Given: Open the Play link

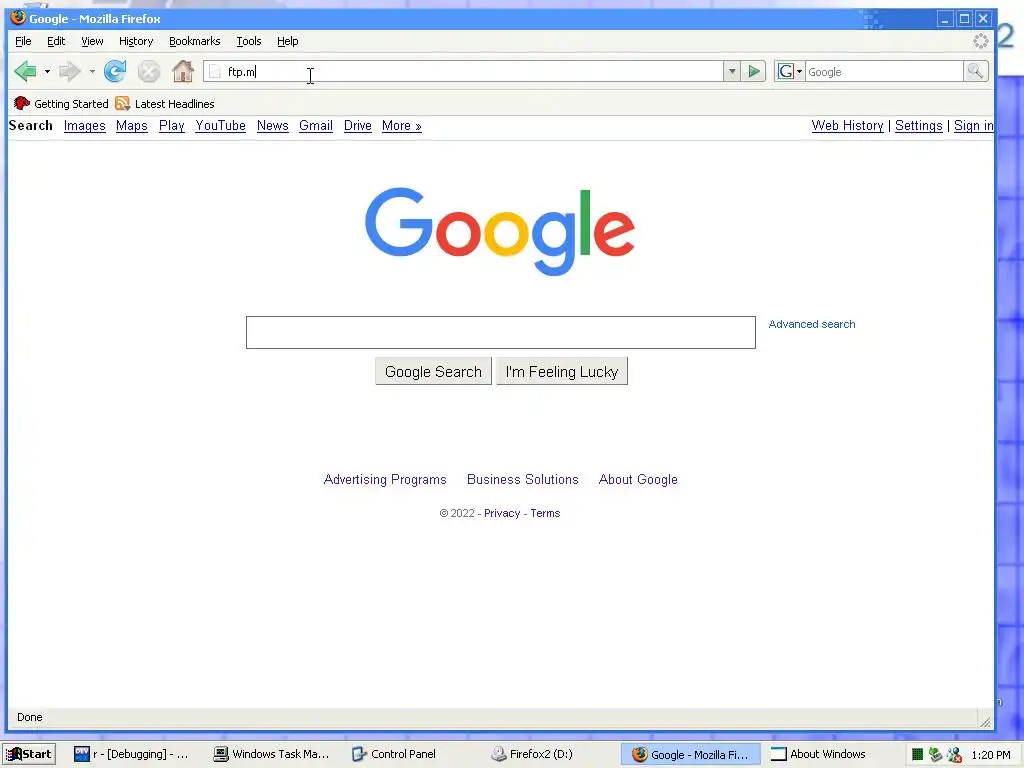Looking at the screenshot, I should coord(172,125).
